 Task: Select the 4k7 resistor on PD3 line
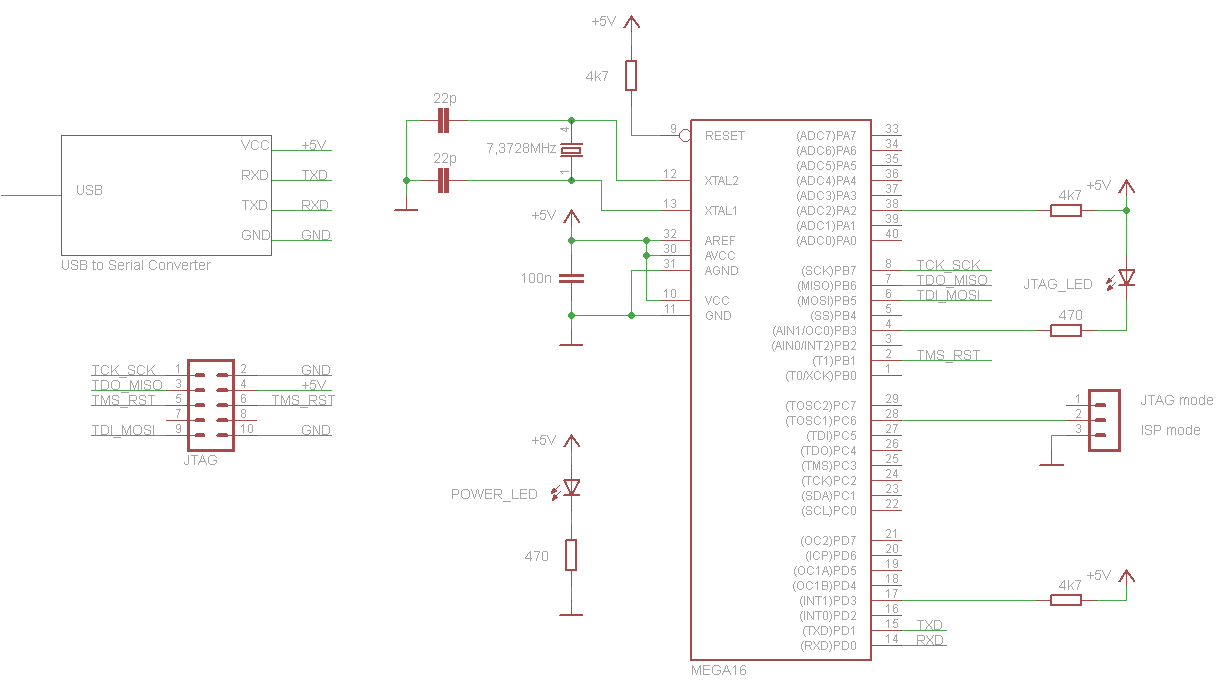(1066, 600)
